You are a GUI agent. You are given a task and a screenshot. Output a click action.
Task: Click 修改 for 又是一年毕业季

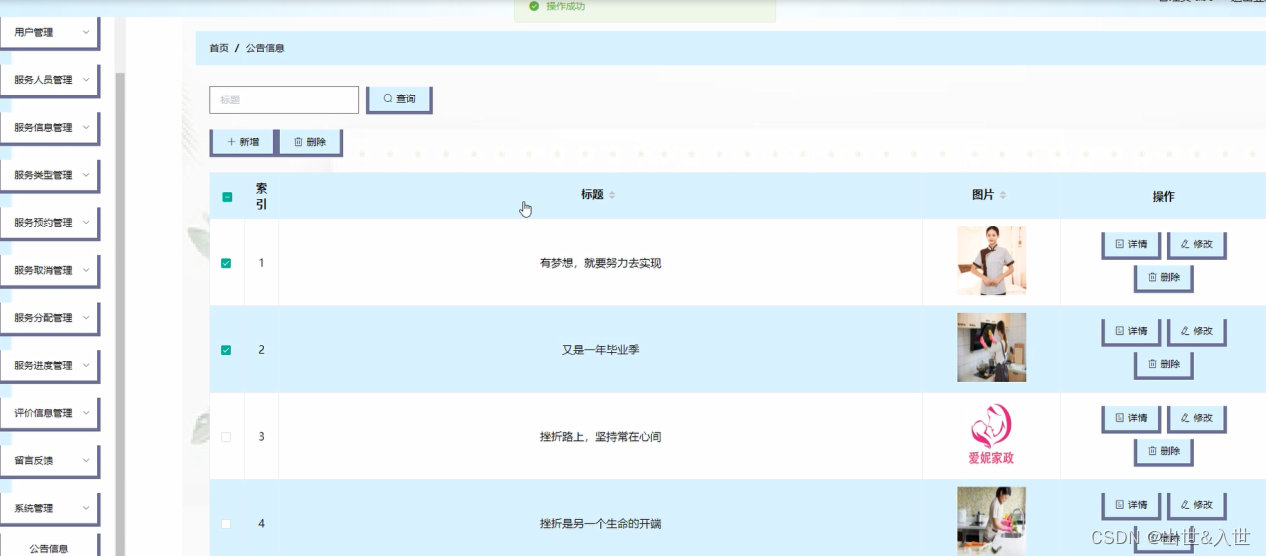(1196, 331)
